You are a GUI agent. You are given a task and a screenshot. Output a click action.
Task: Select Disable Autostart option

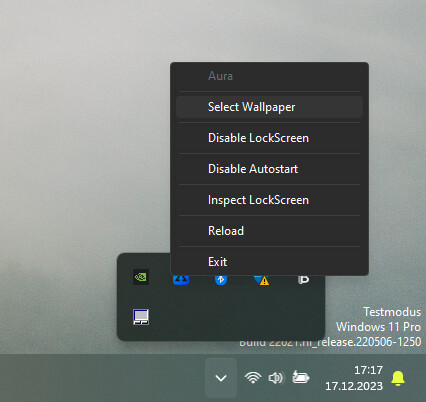point(269,169)
